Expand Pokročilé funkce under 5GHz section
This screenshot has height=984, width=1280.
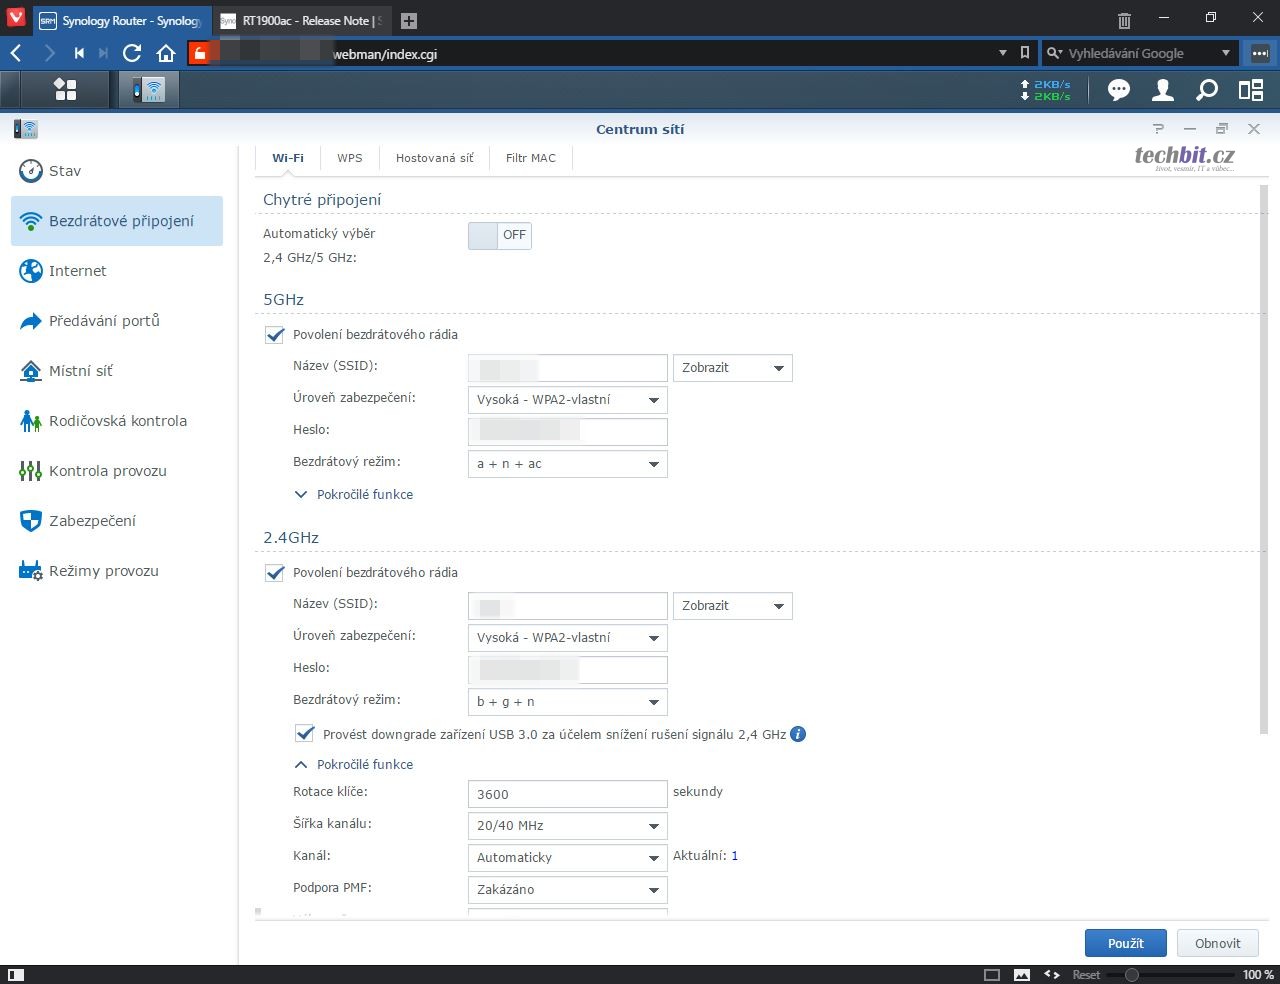[355, 494]
